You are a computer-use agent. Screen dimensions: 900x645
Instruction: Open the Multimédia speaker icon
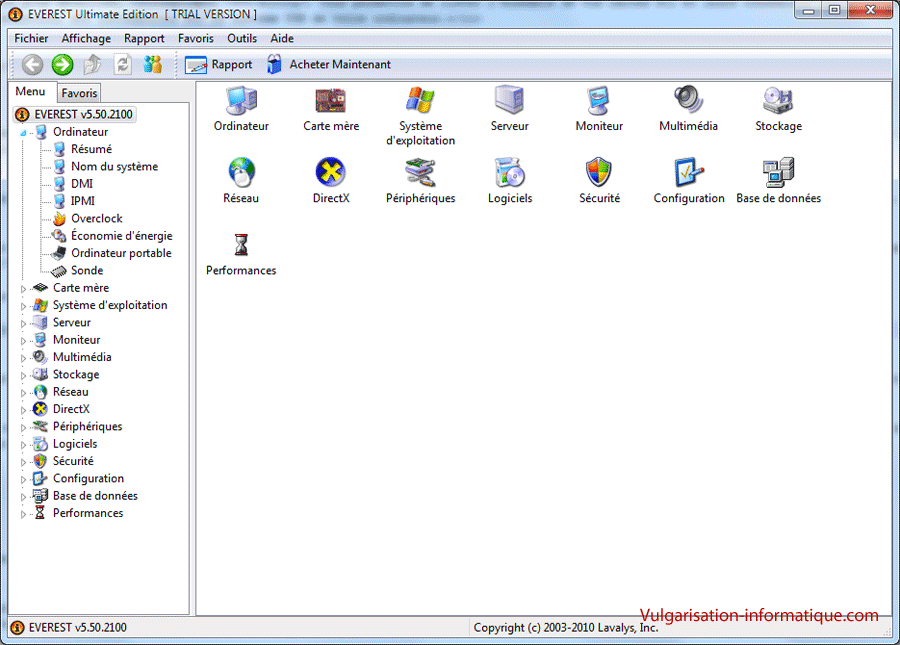[688, 100]
